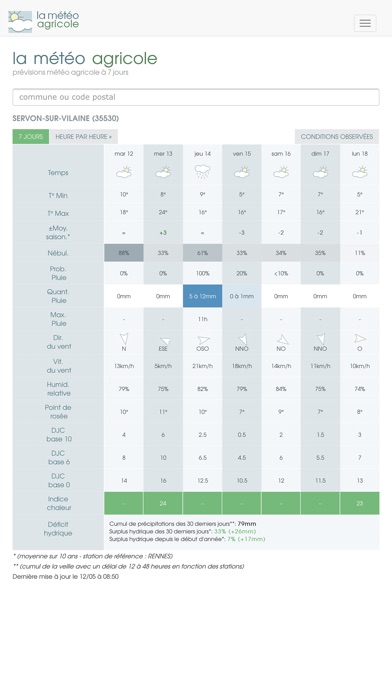Select the sam 16 column header
Image resolution: width=392 pixels, height=696 pixels.
[x=281, y=154]
